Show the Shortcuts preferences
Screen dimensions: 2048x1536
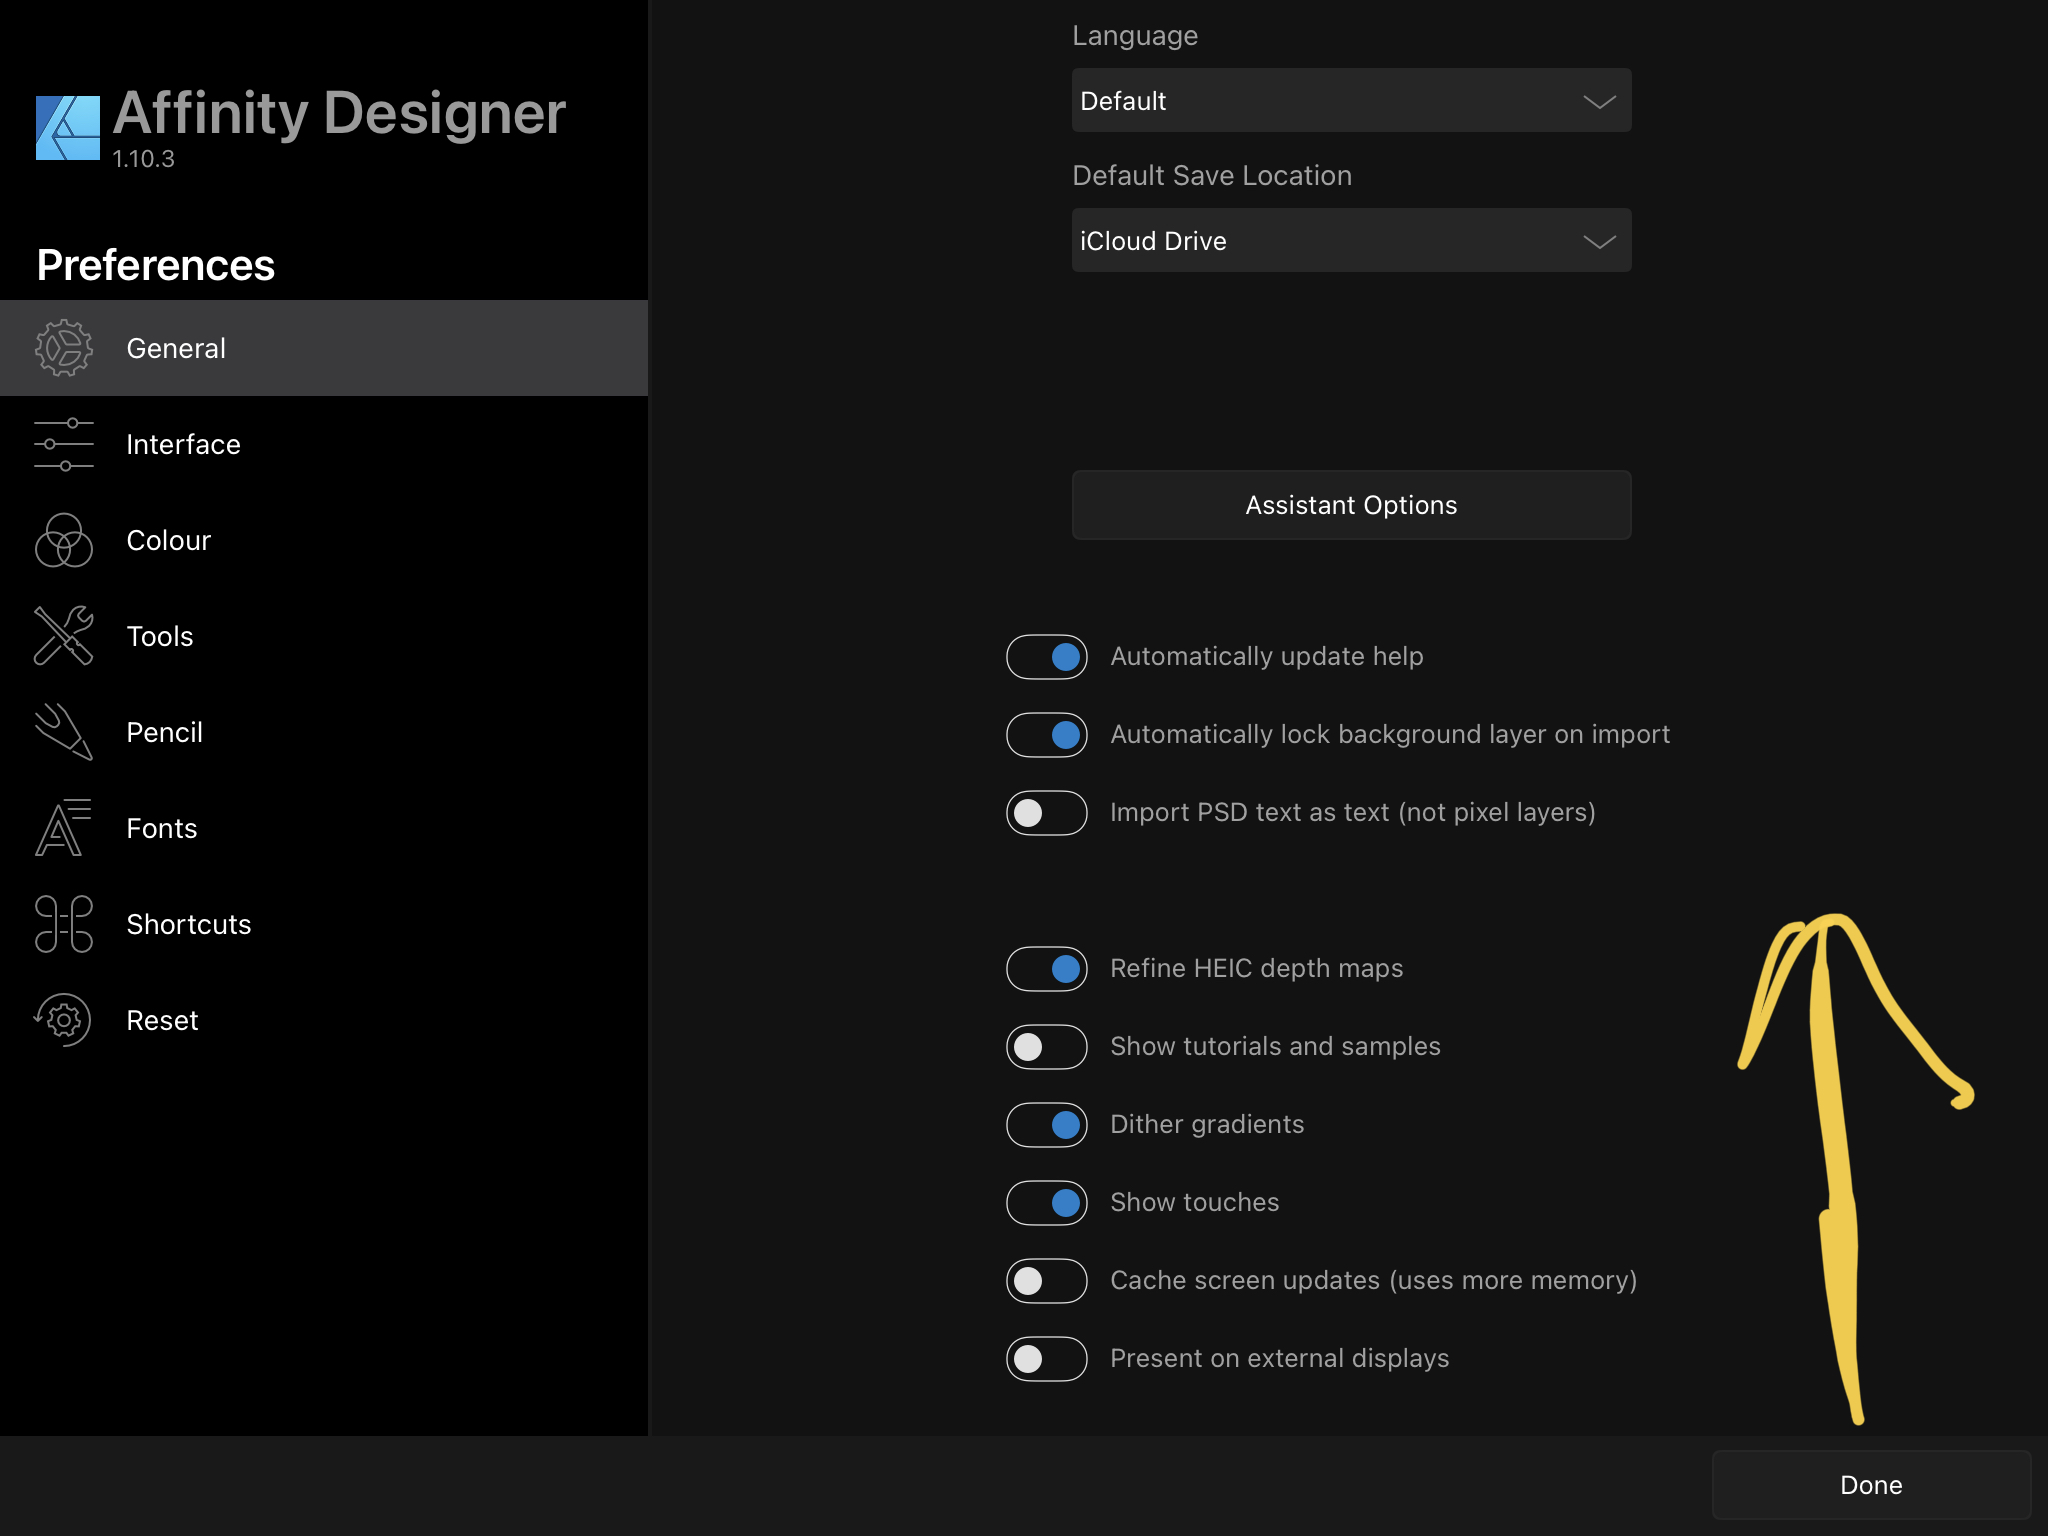pyautogui.click(x=324, y=924)
